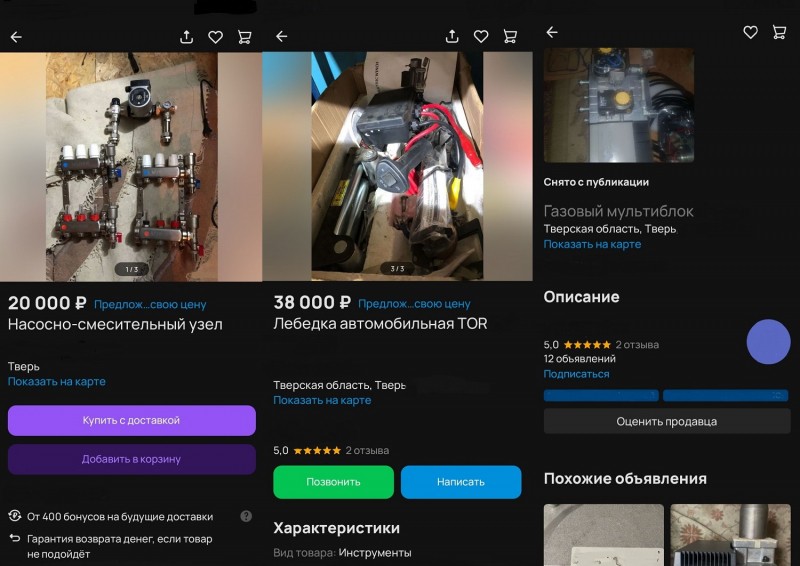This screenshot has height=566, width=800.
Task: Toggle favorite heart on Газовый мультиблок listing
Action: coord(750,32)
